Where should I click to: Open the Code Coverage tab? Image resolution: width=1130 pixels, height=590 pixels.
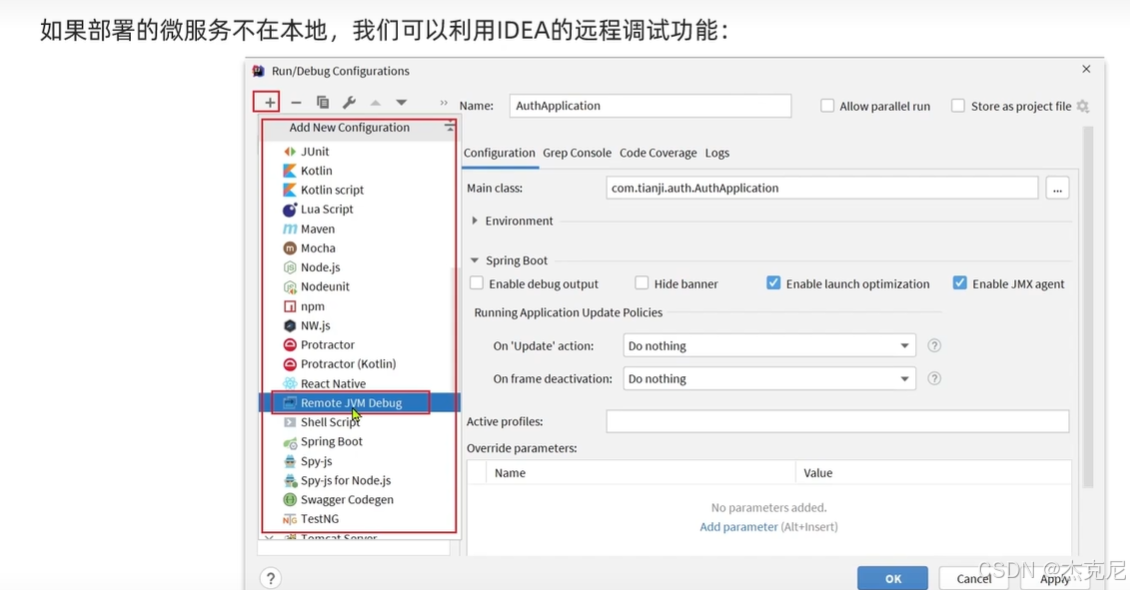(x=658, y=153)
